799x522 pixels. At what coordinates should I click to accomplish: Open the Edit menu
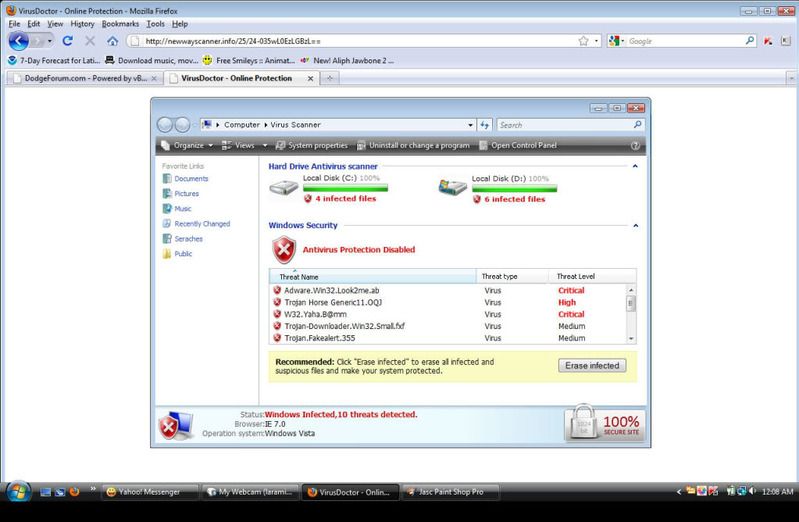[34, 23]
